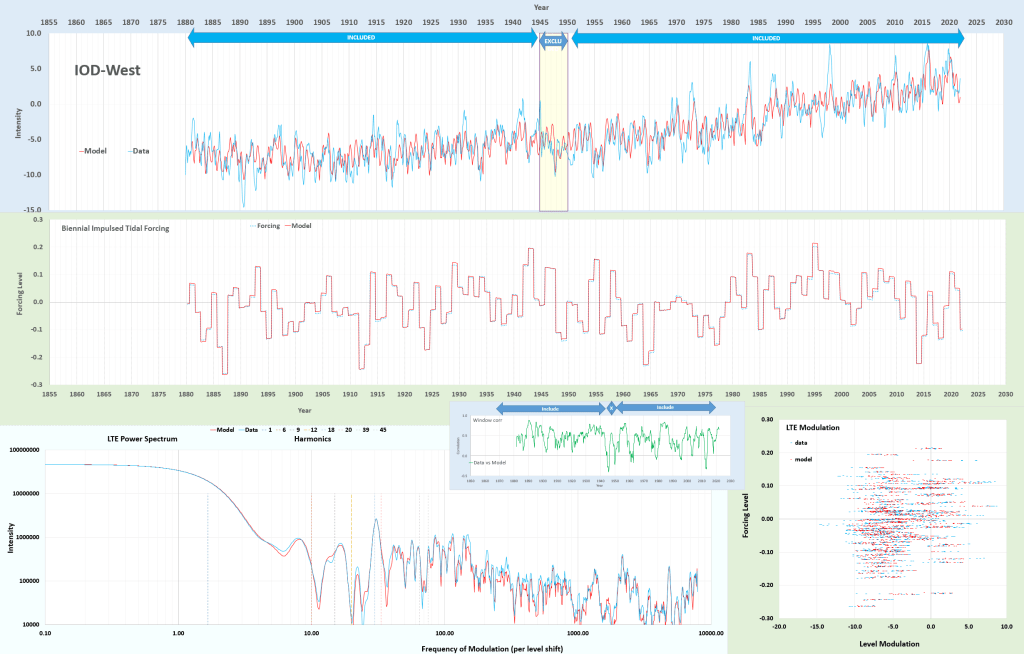Click the X marker between the Include arrows
This screenshot has width=1024, height=654.
611,408
